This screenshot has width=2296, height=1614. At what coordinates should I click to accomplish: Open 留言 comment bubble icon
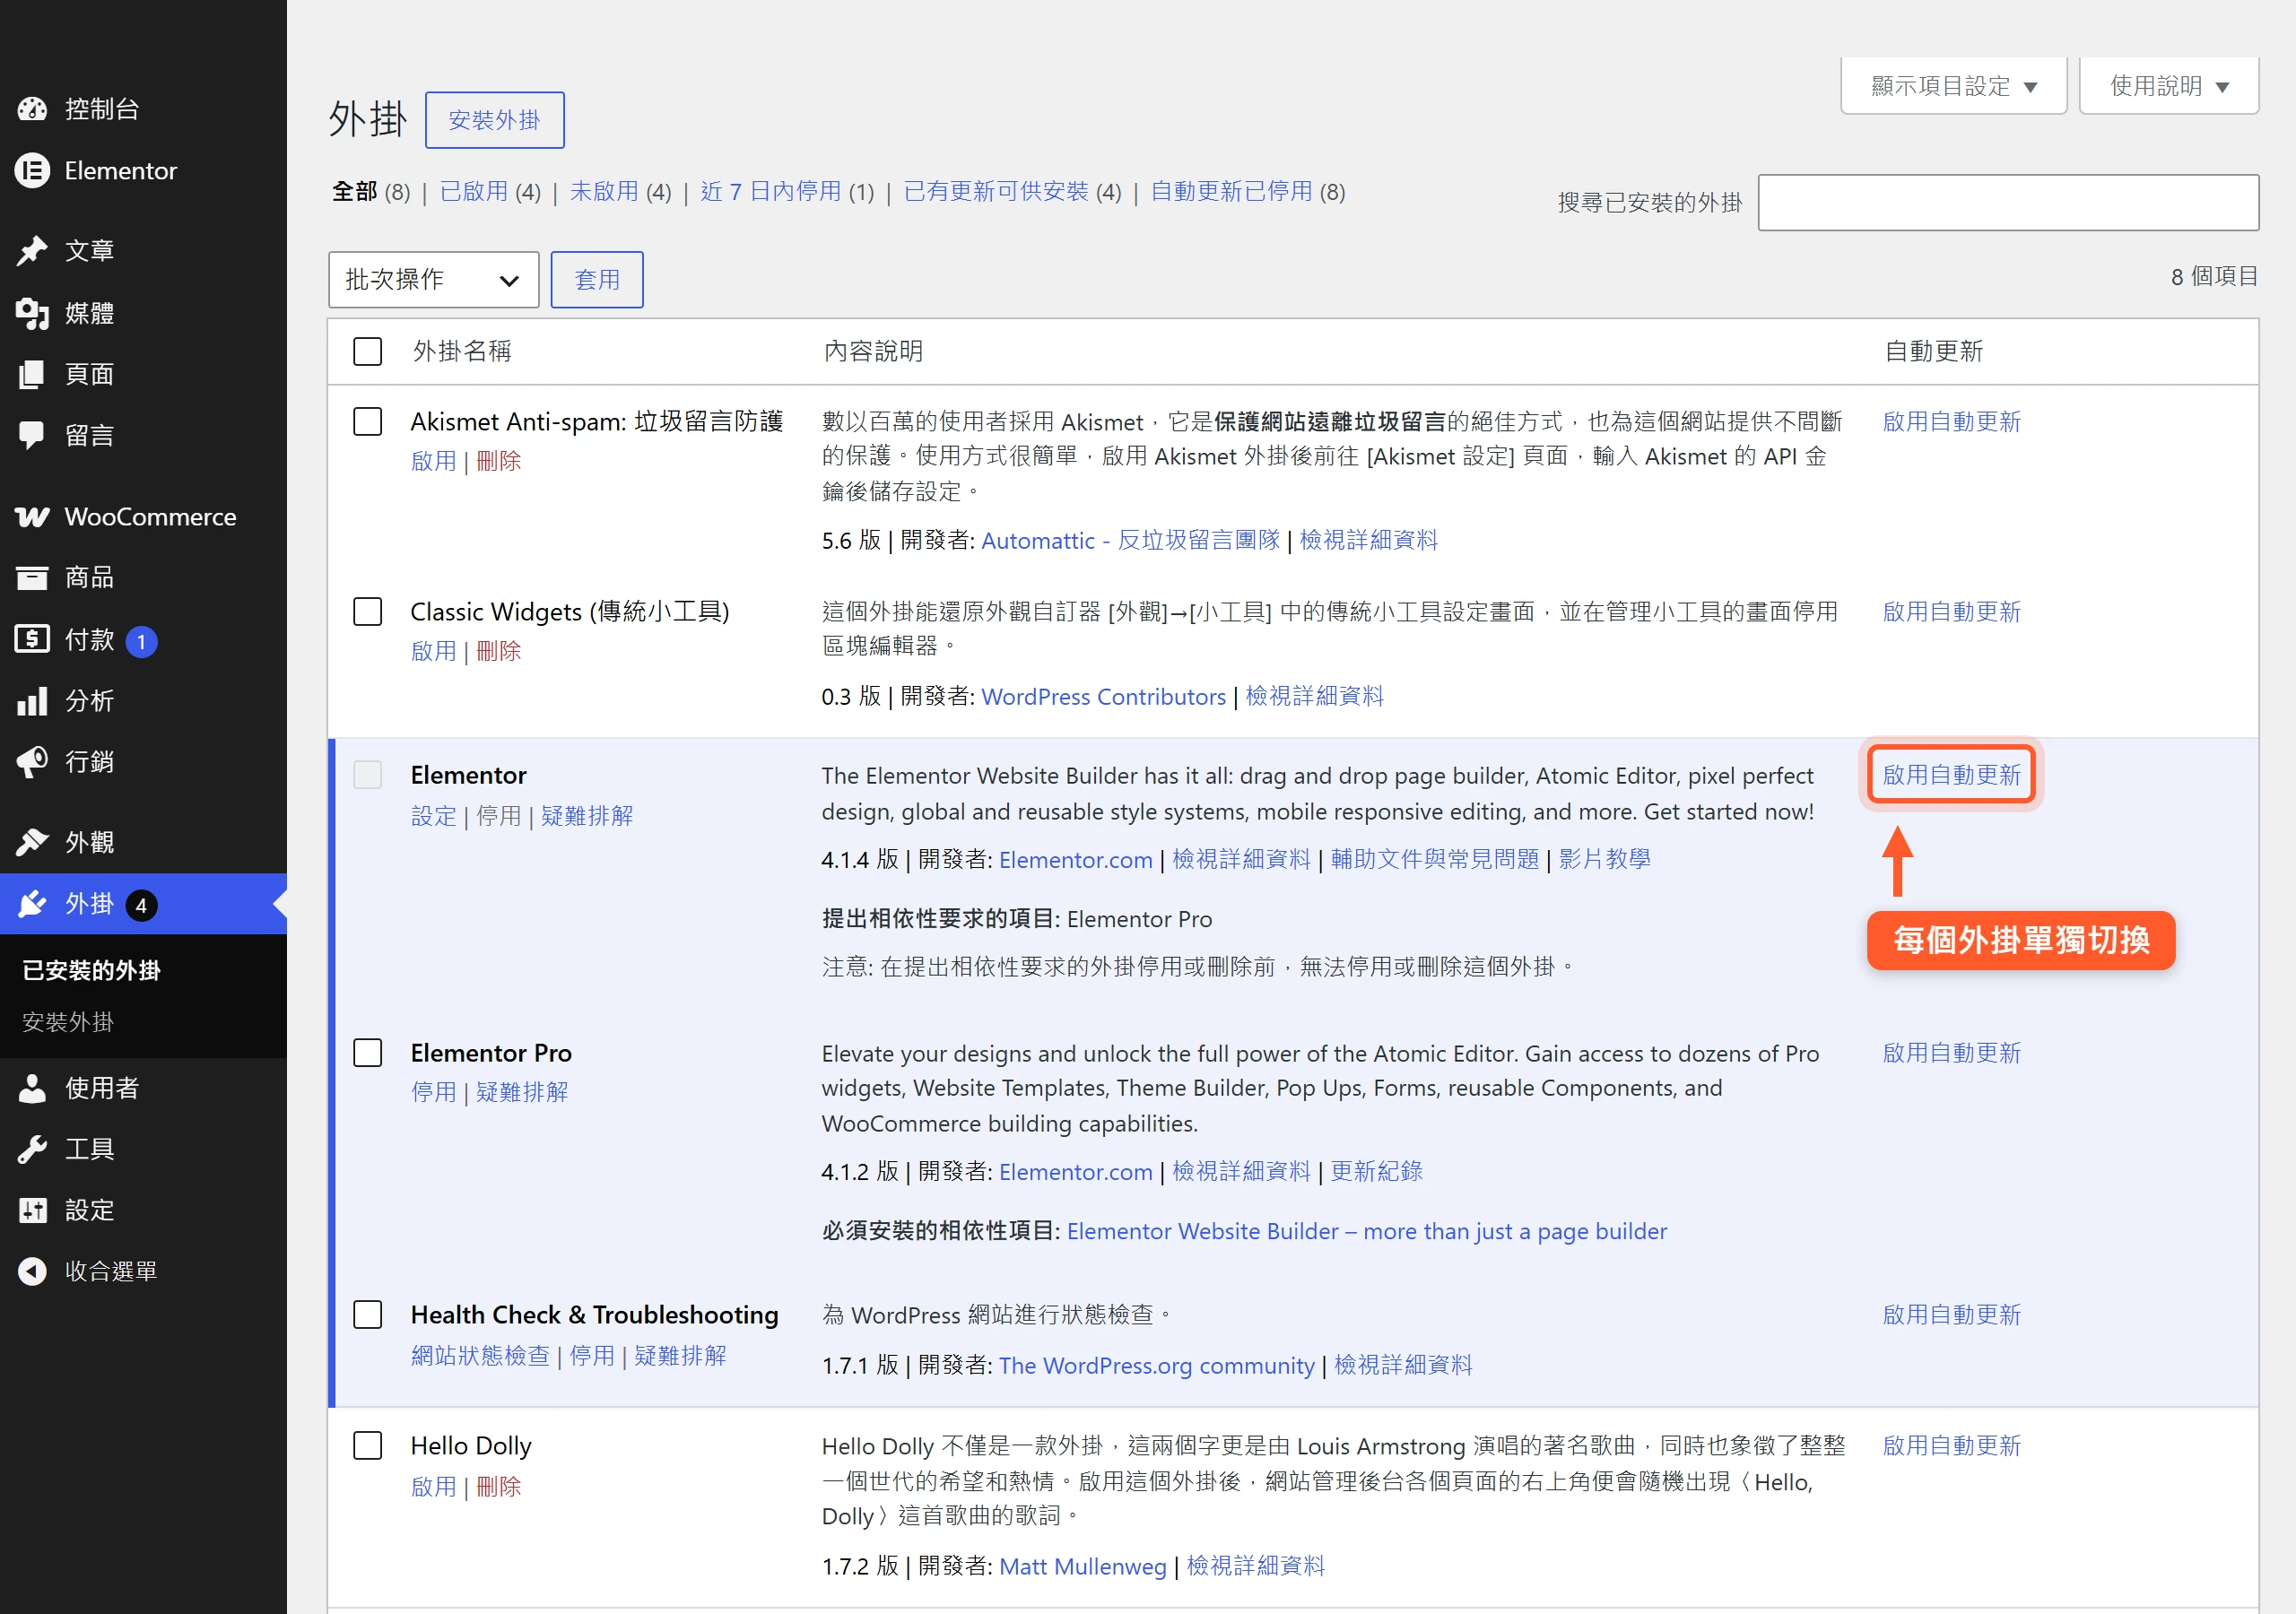[32, 435]
